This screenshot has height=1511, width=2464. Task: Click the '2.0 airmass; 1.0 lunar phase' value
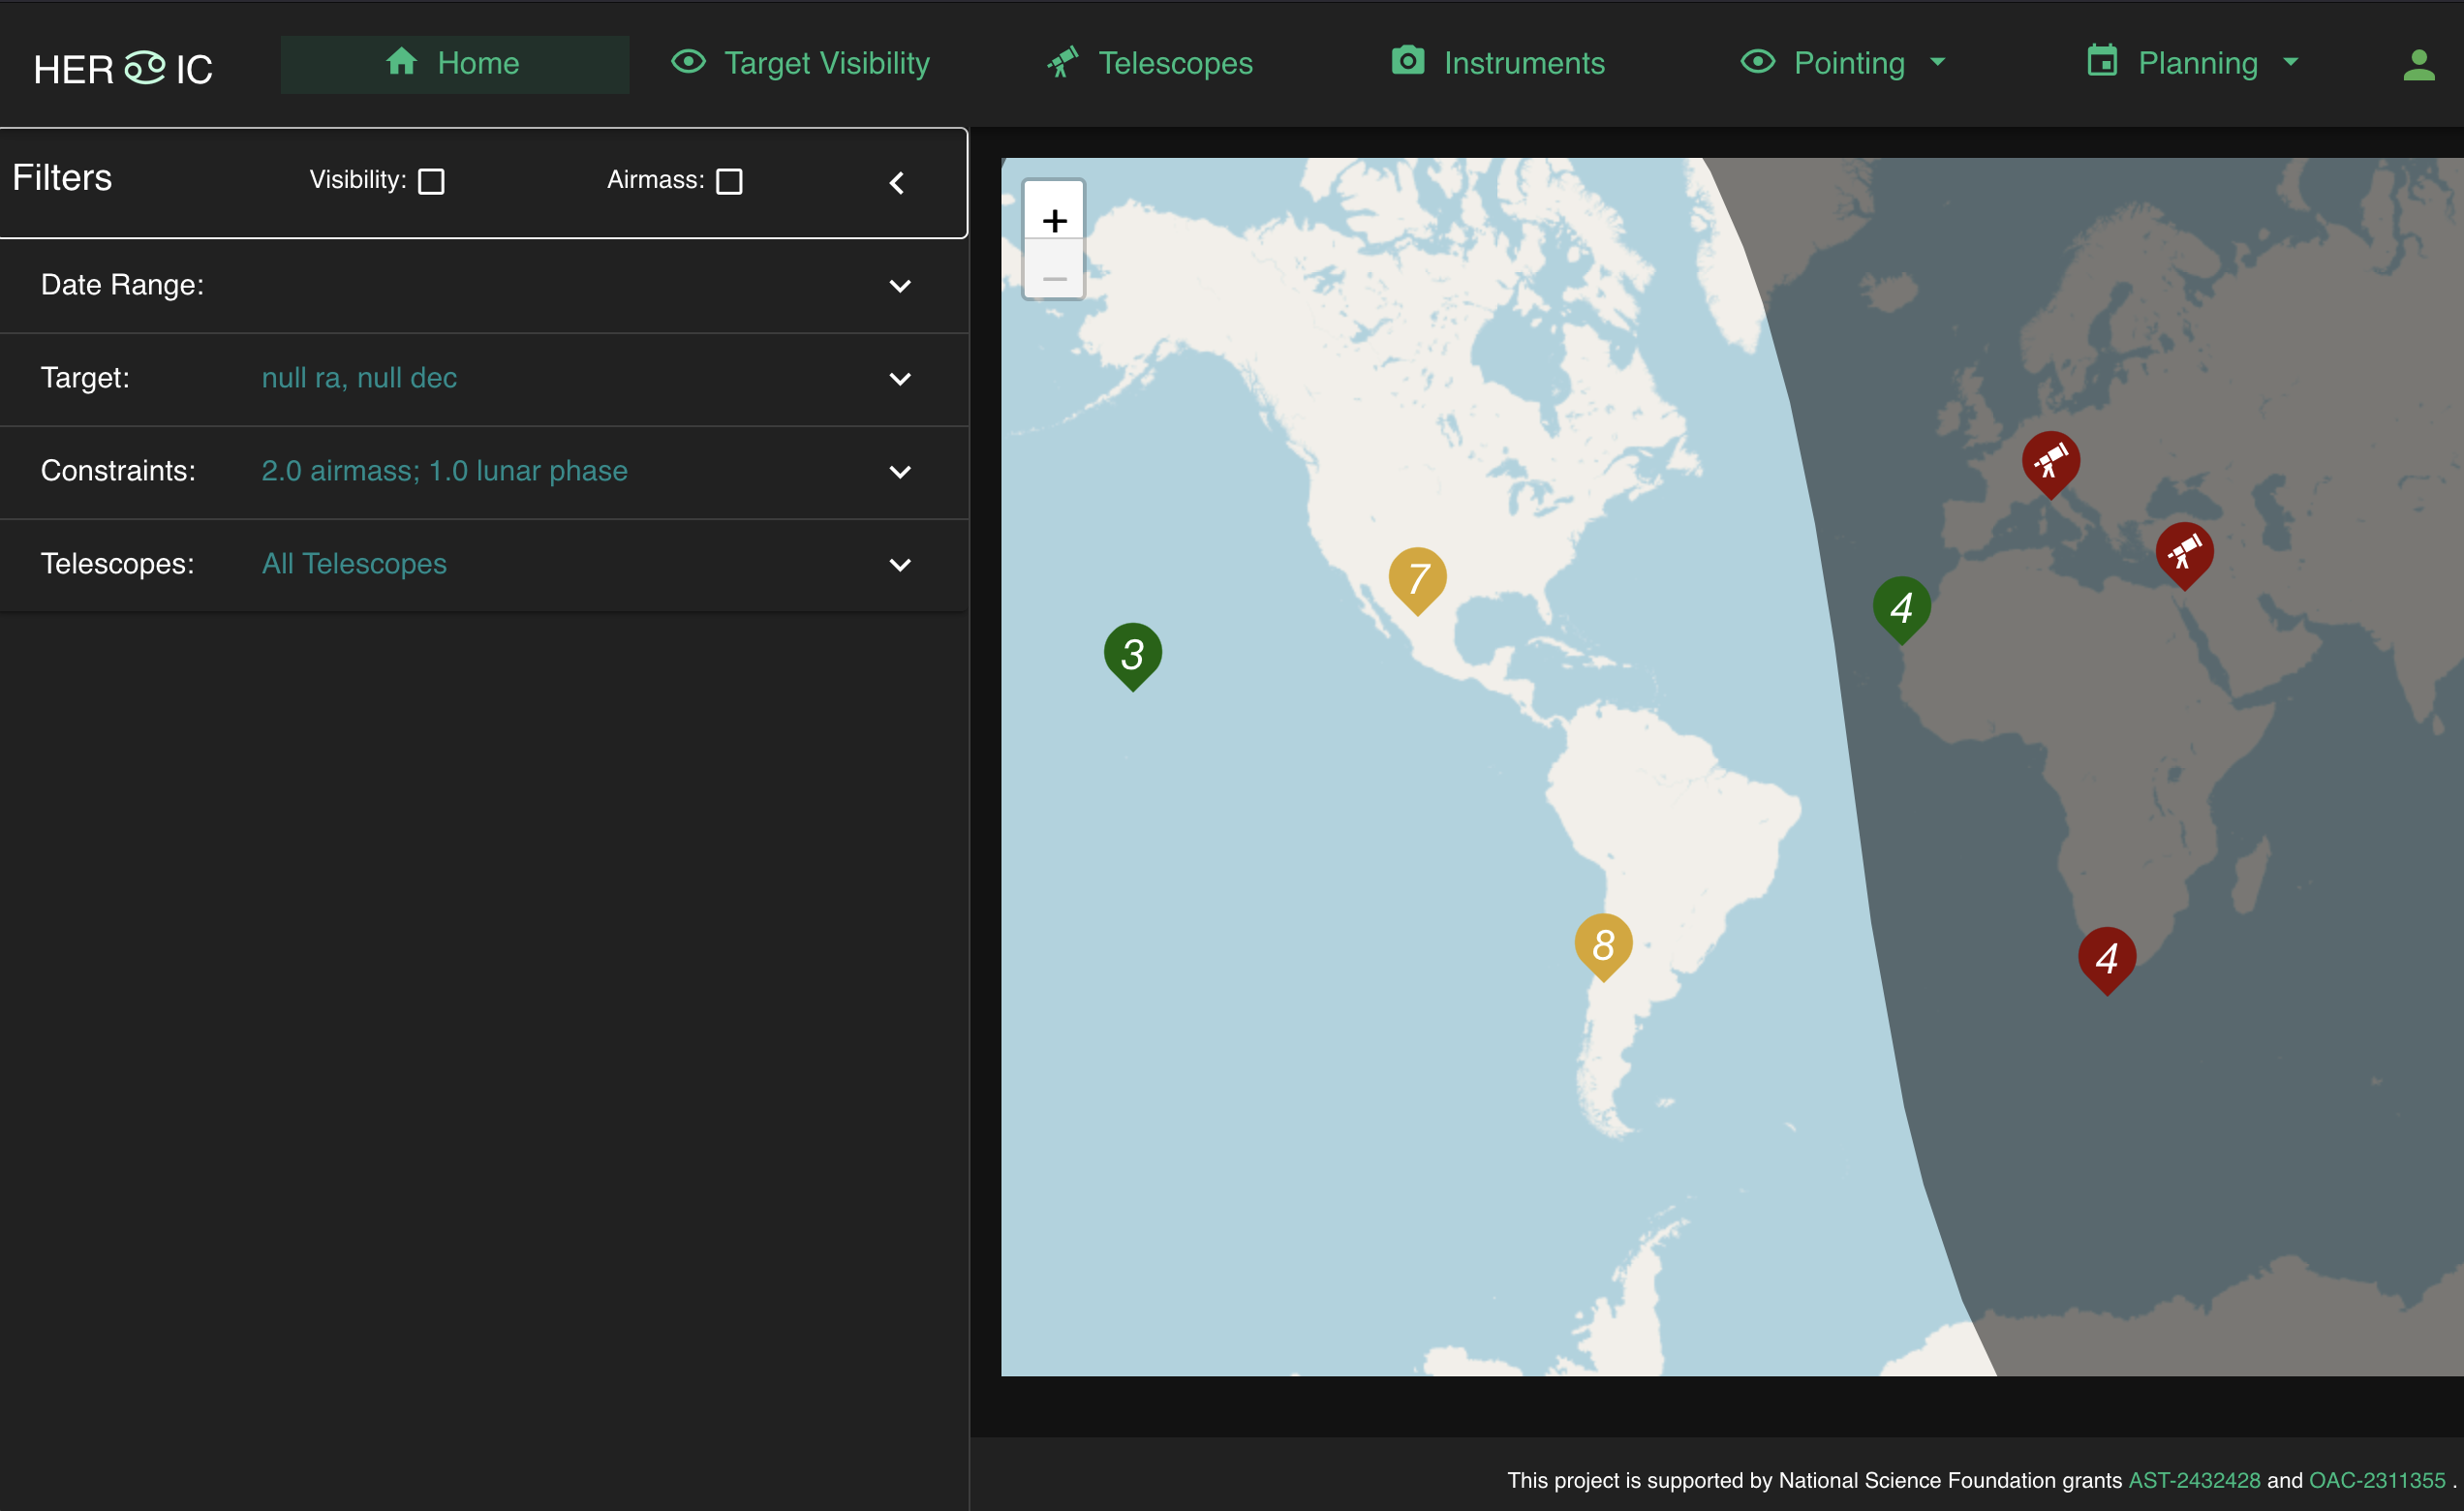click(x=444, y=471)
